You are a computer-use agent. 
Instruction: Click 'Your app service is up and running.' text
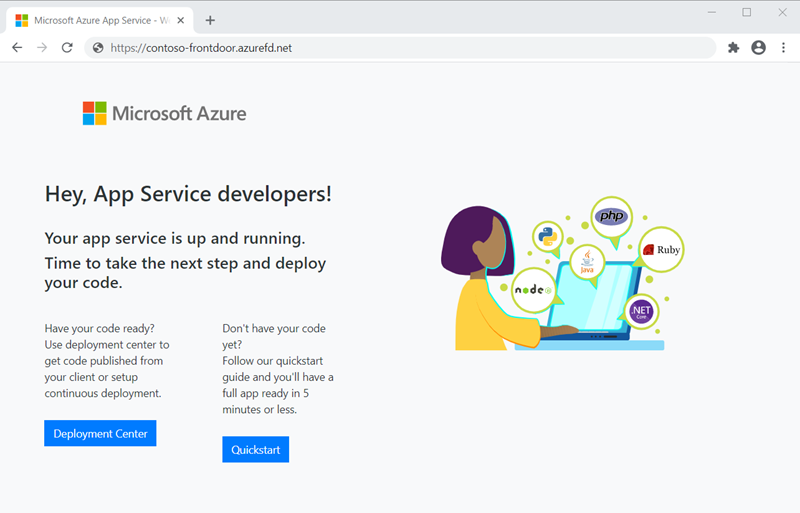point(175,238)
